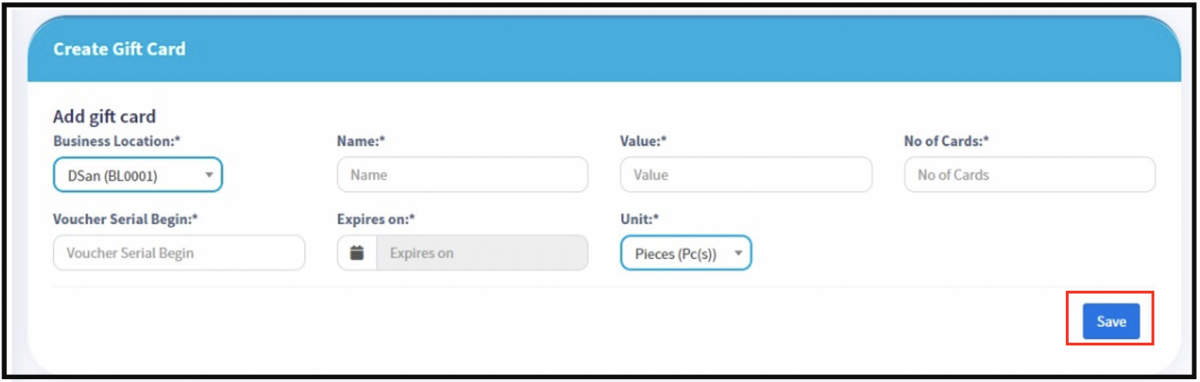The height and width of the screenshot is (382, 1200).
Task: Click the Save button
Action: click(1111, 322)
